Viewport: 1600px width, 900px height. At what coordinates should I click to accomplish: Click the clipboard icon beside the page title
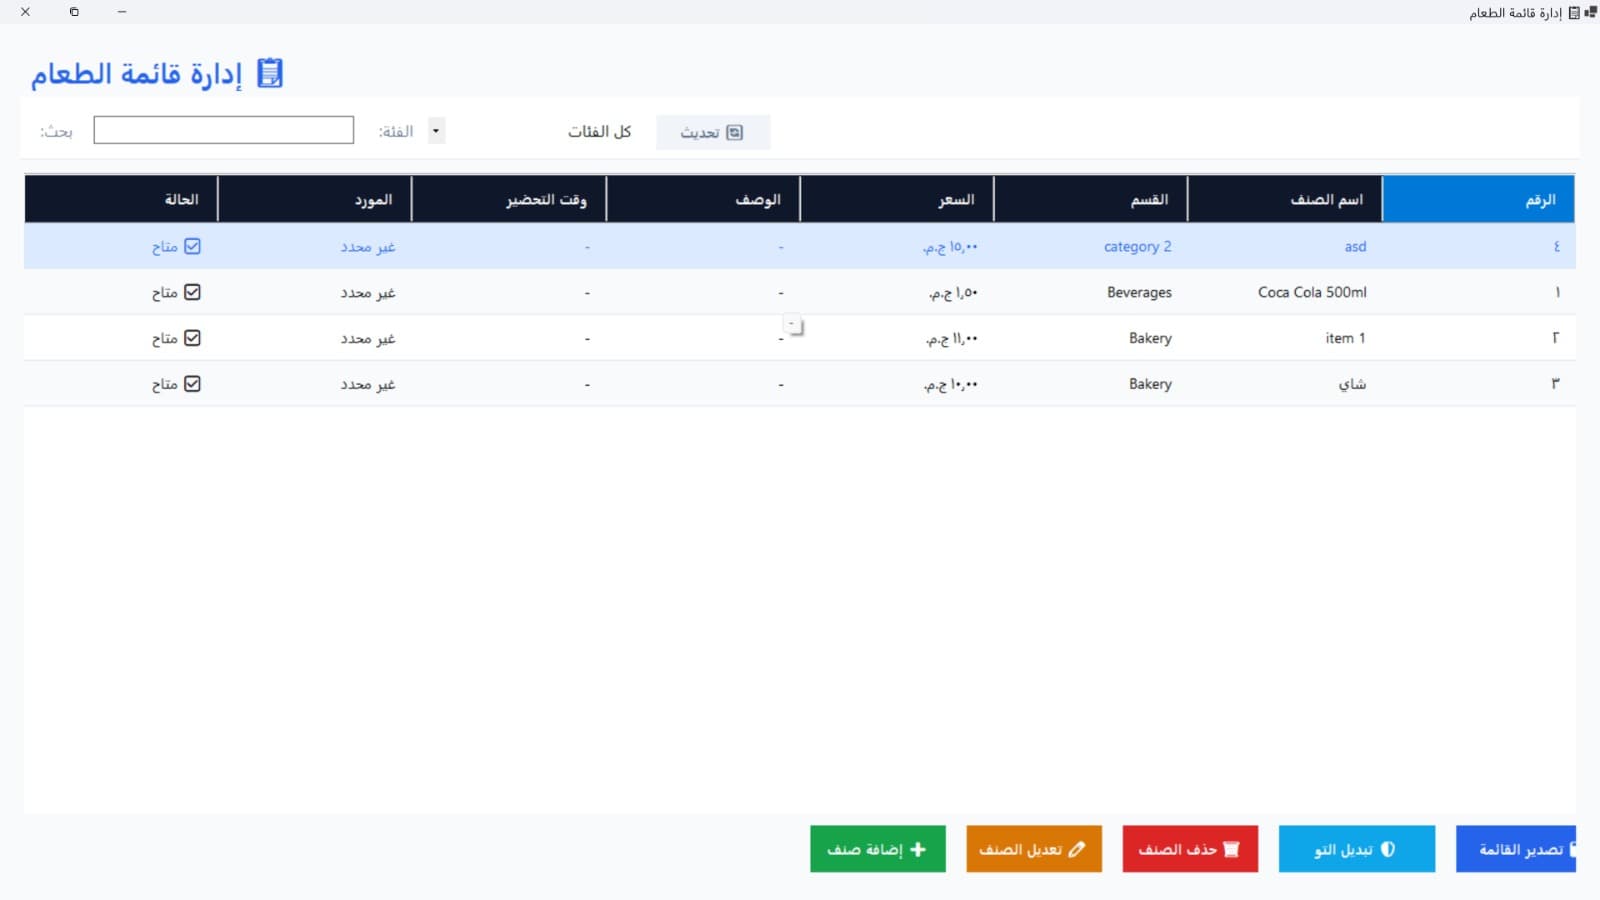coord(270,73)
